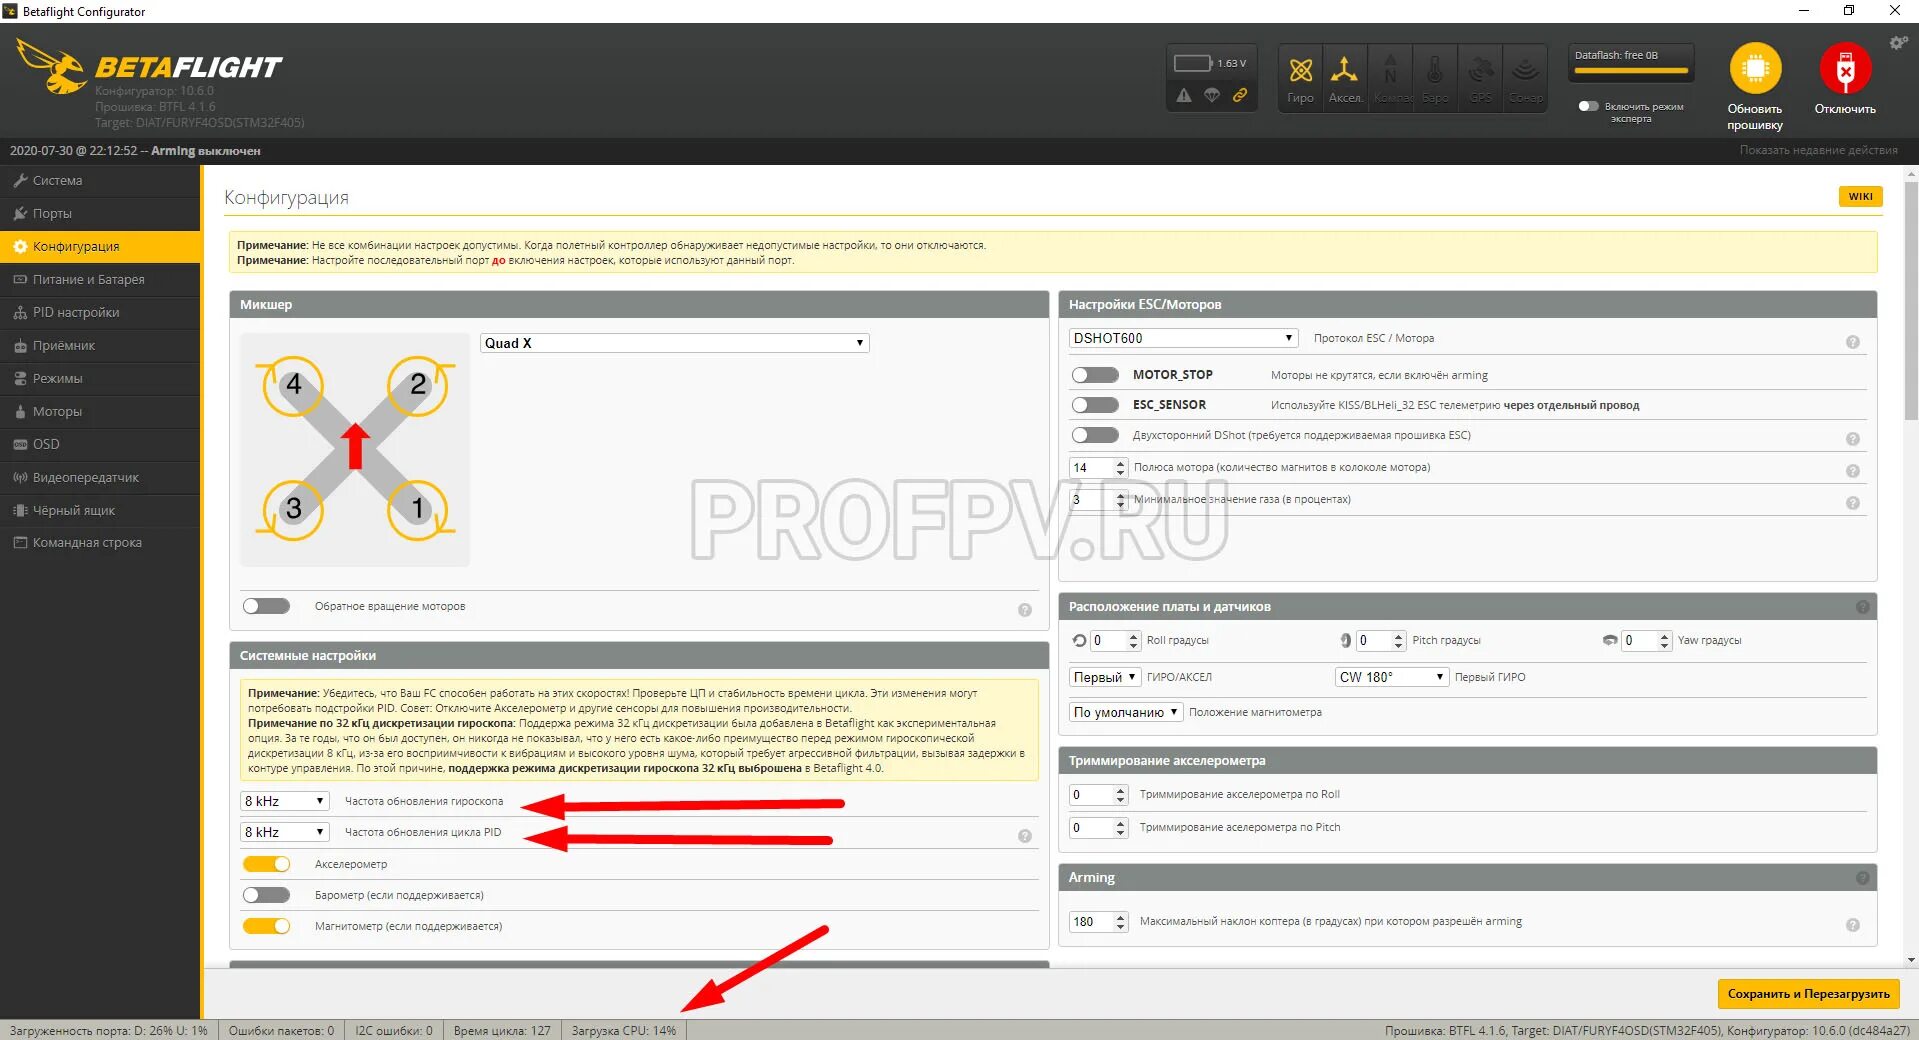
Task: Enable bidirectional DShot switch
Action: pos(1095,435)
